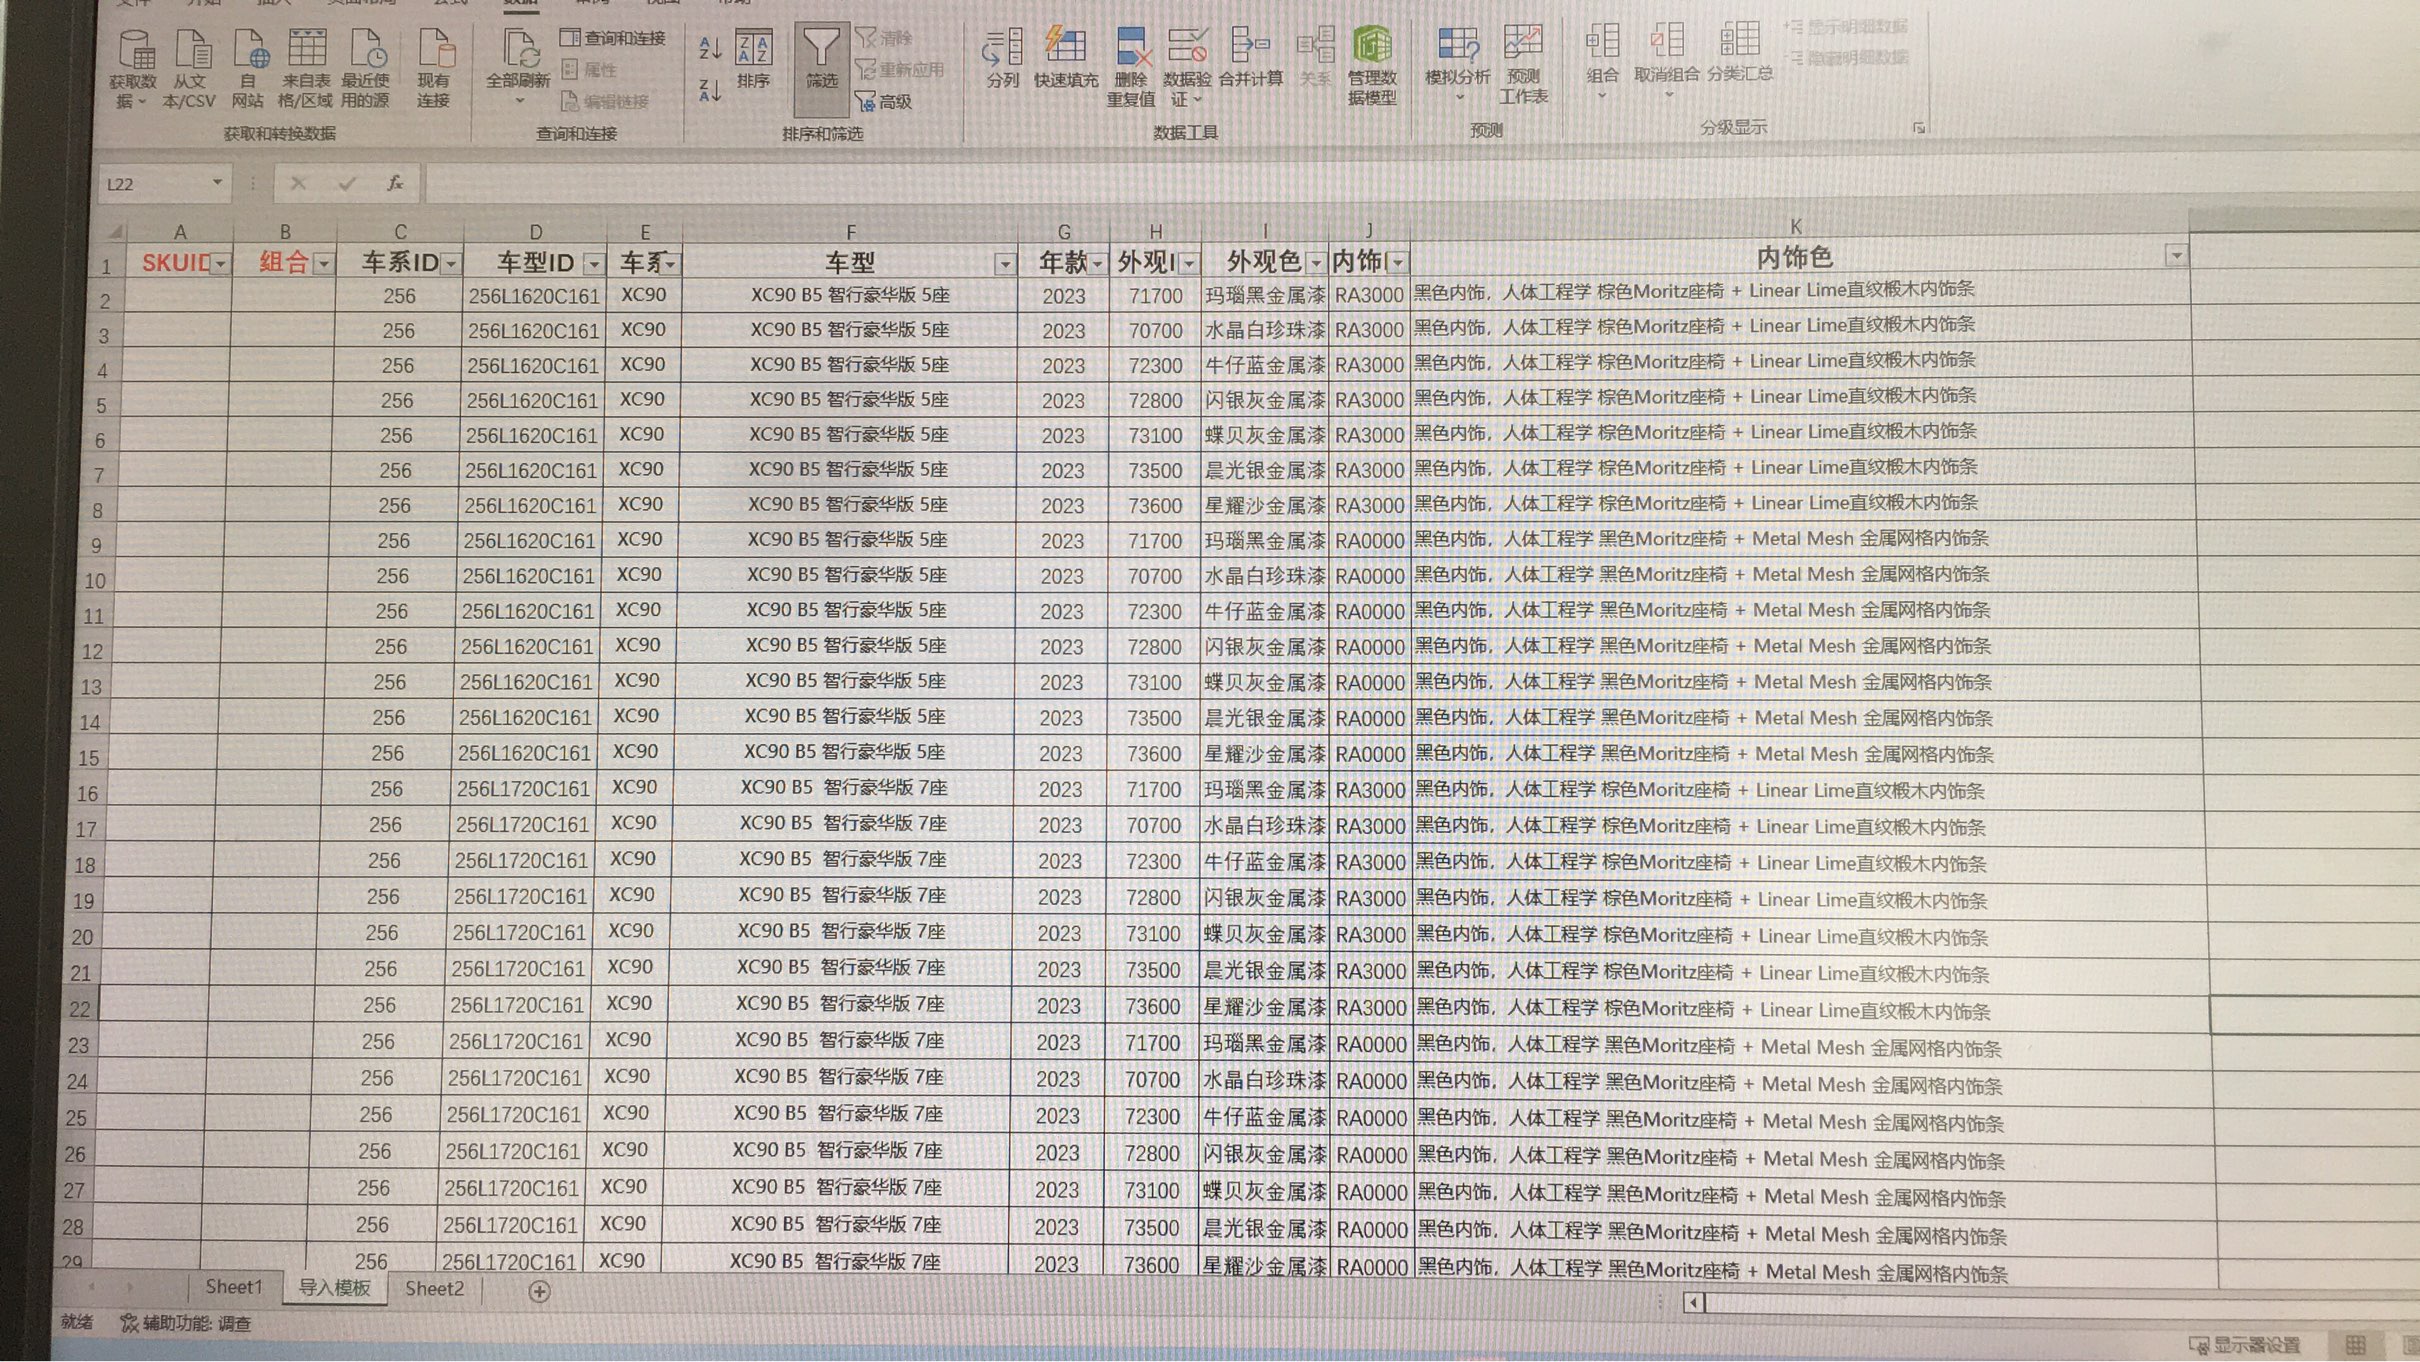The height and width of the screenshot is (1362, 2420).
Task: Switch to the Sheet2 tab
Action: [434, 1288]
